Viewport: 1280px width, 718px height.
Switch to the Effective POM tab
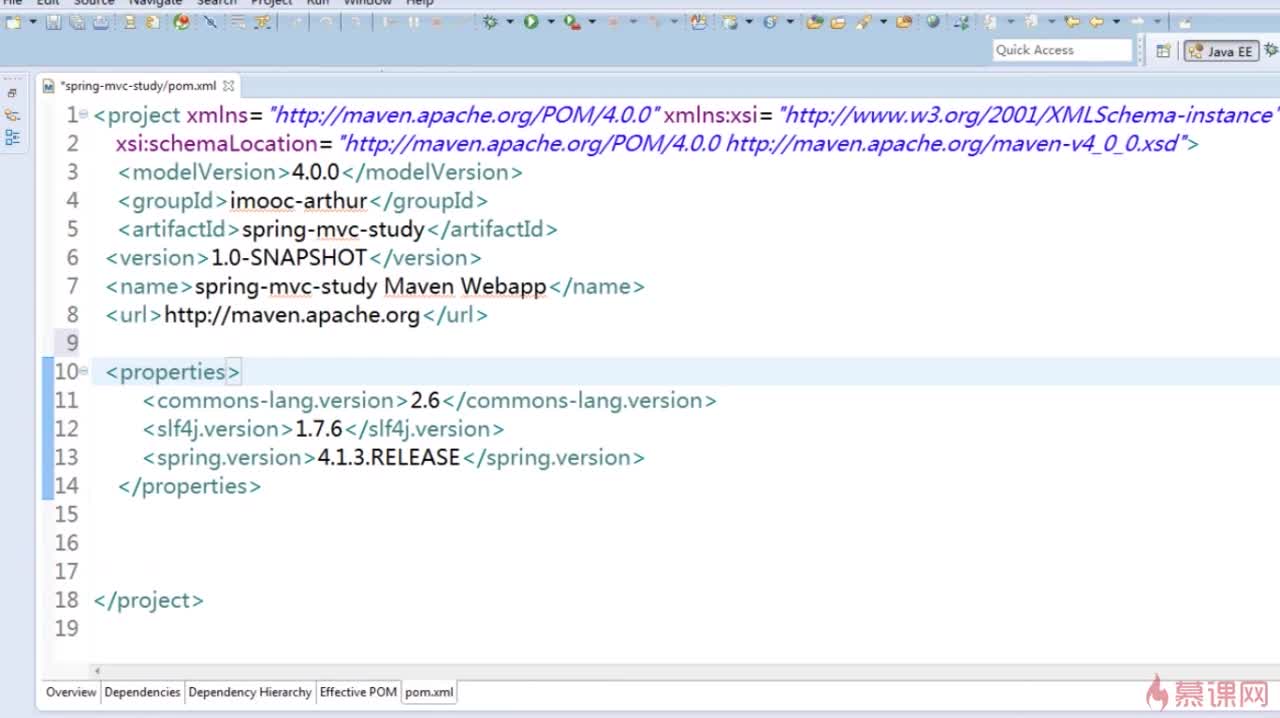click(358, 692)
